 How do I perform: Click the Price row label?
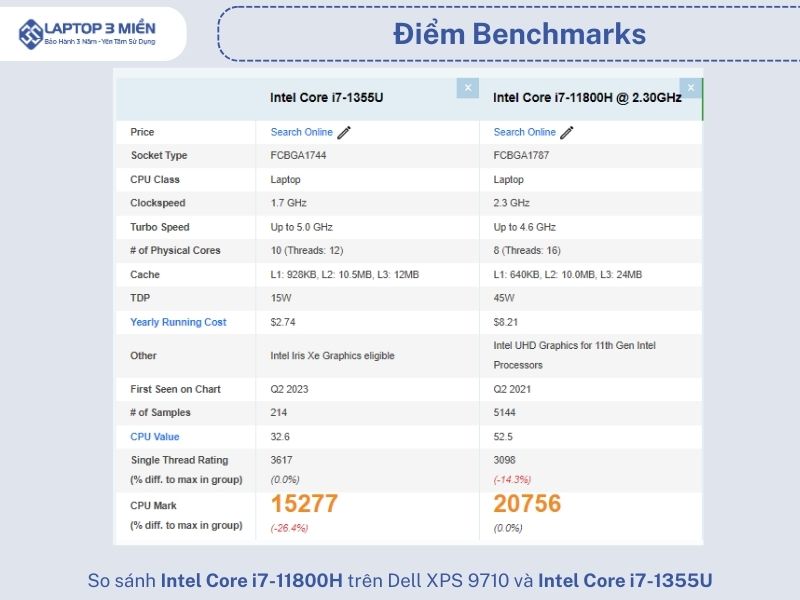pyautogui.click(x=142, y=132)
